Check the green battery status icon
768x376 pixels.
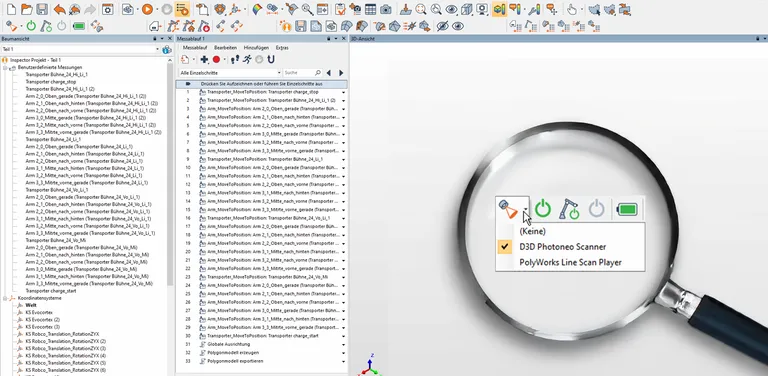coord(78,26)
